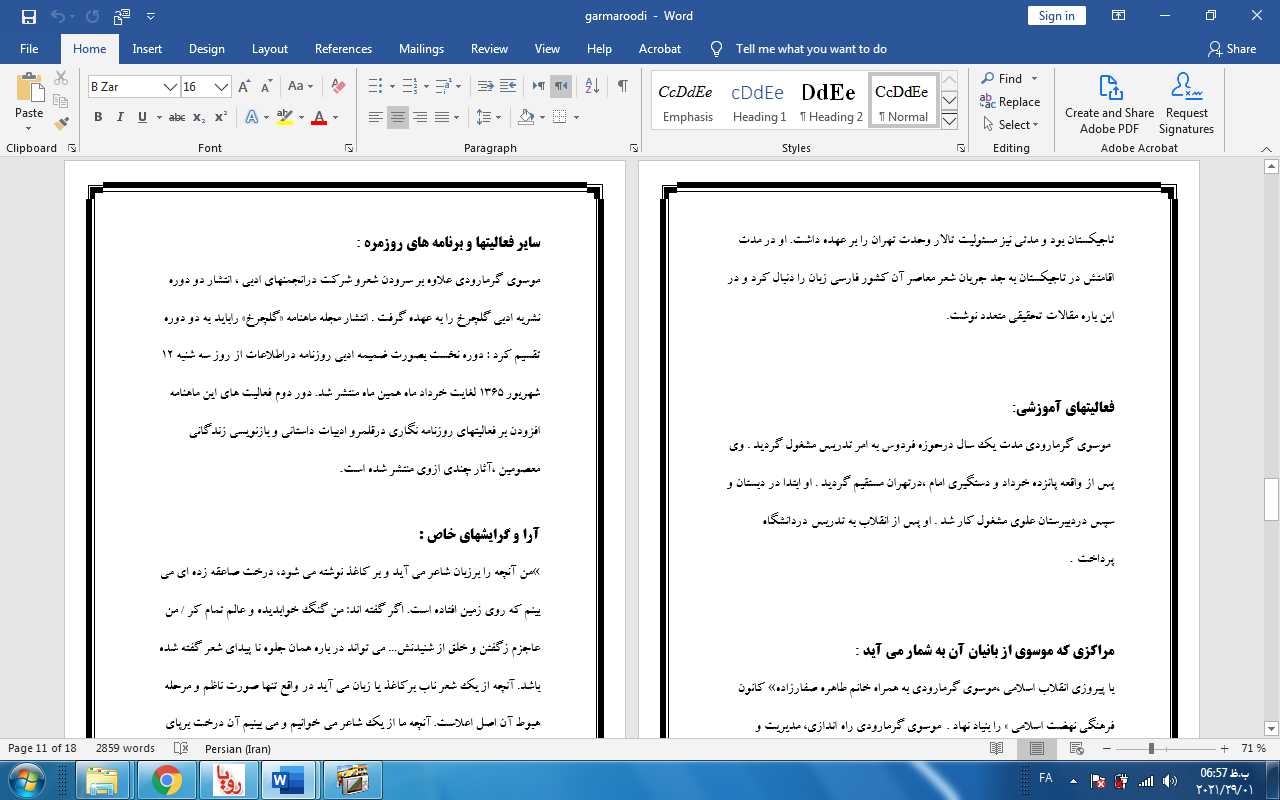Click the Format Painter brush icon
Viewport: 1280px width, 800px height.
click(61, 124)
